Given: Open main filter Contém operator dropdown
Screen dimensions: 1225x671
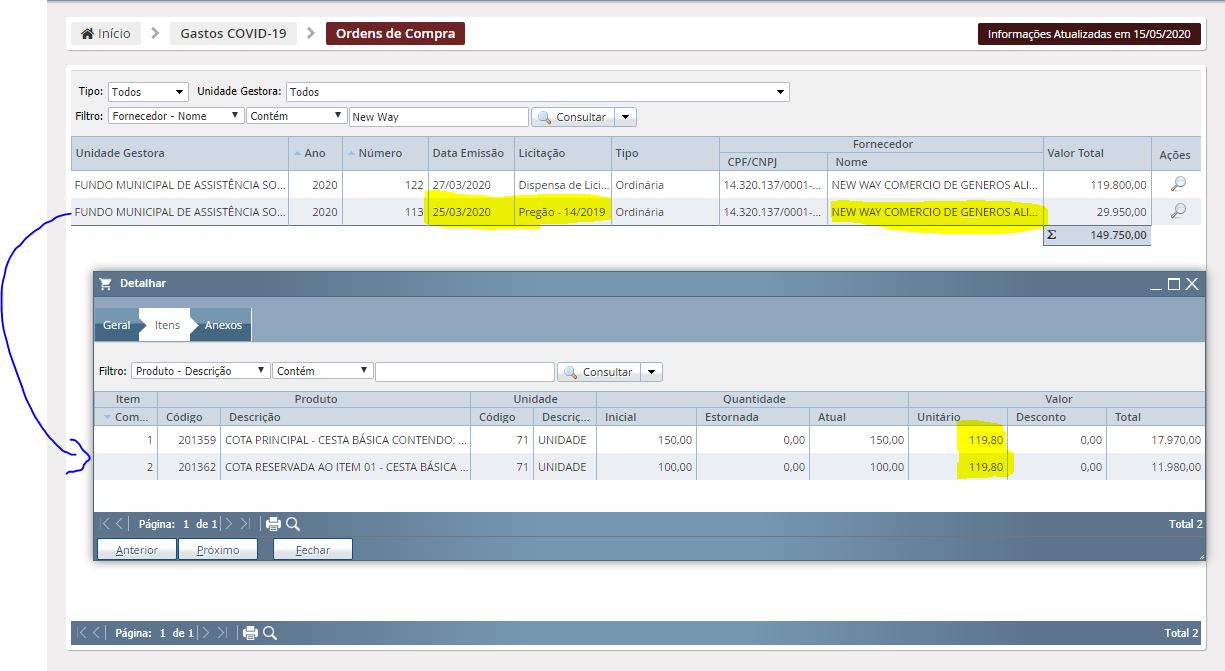Looking at the screenshot, I should 297,116.
